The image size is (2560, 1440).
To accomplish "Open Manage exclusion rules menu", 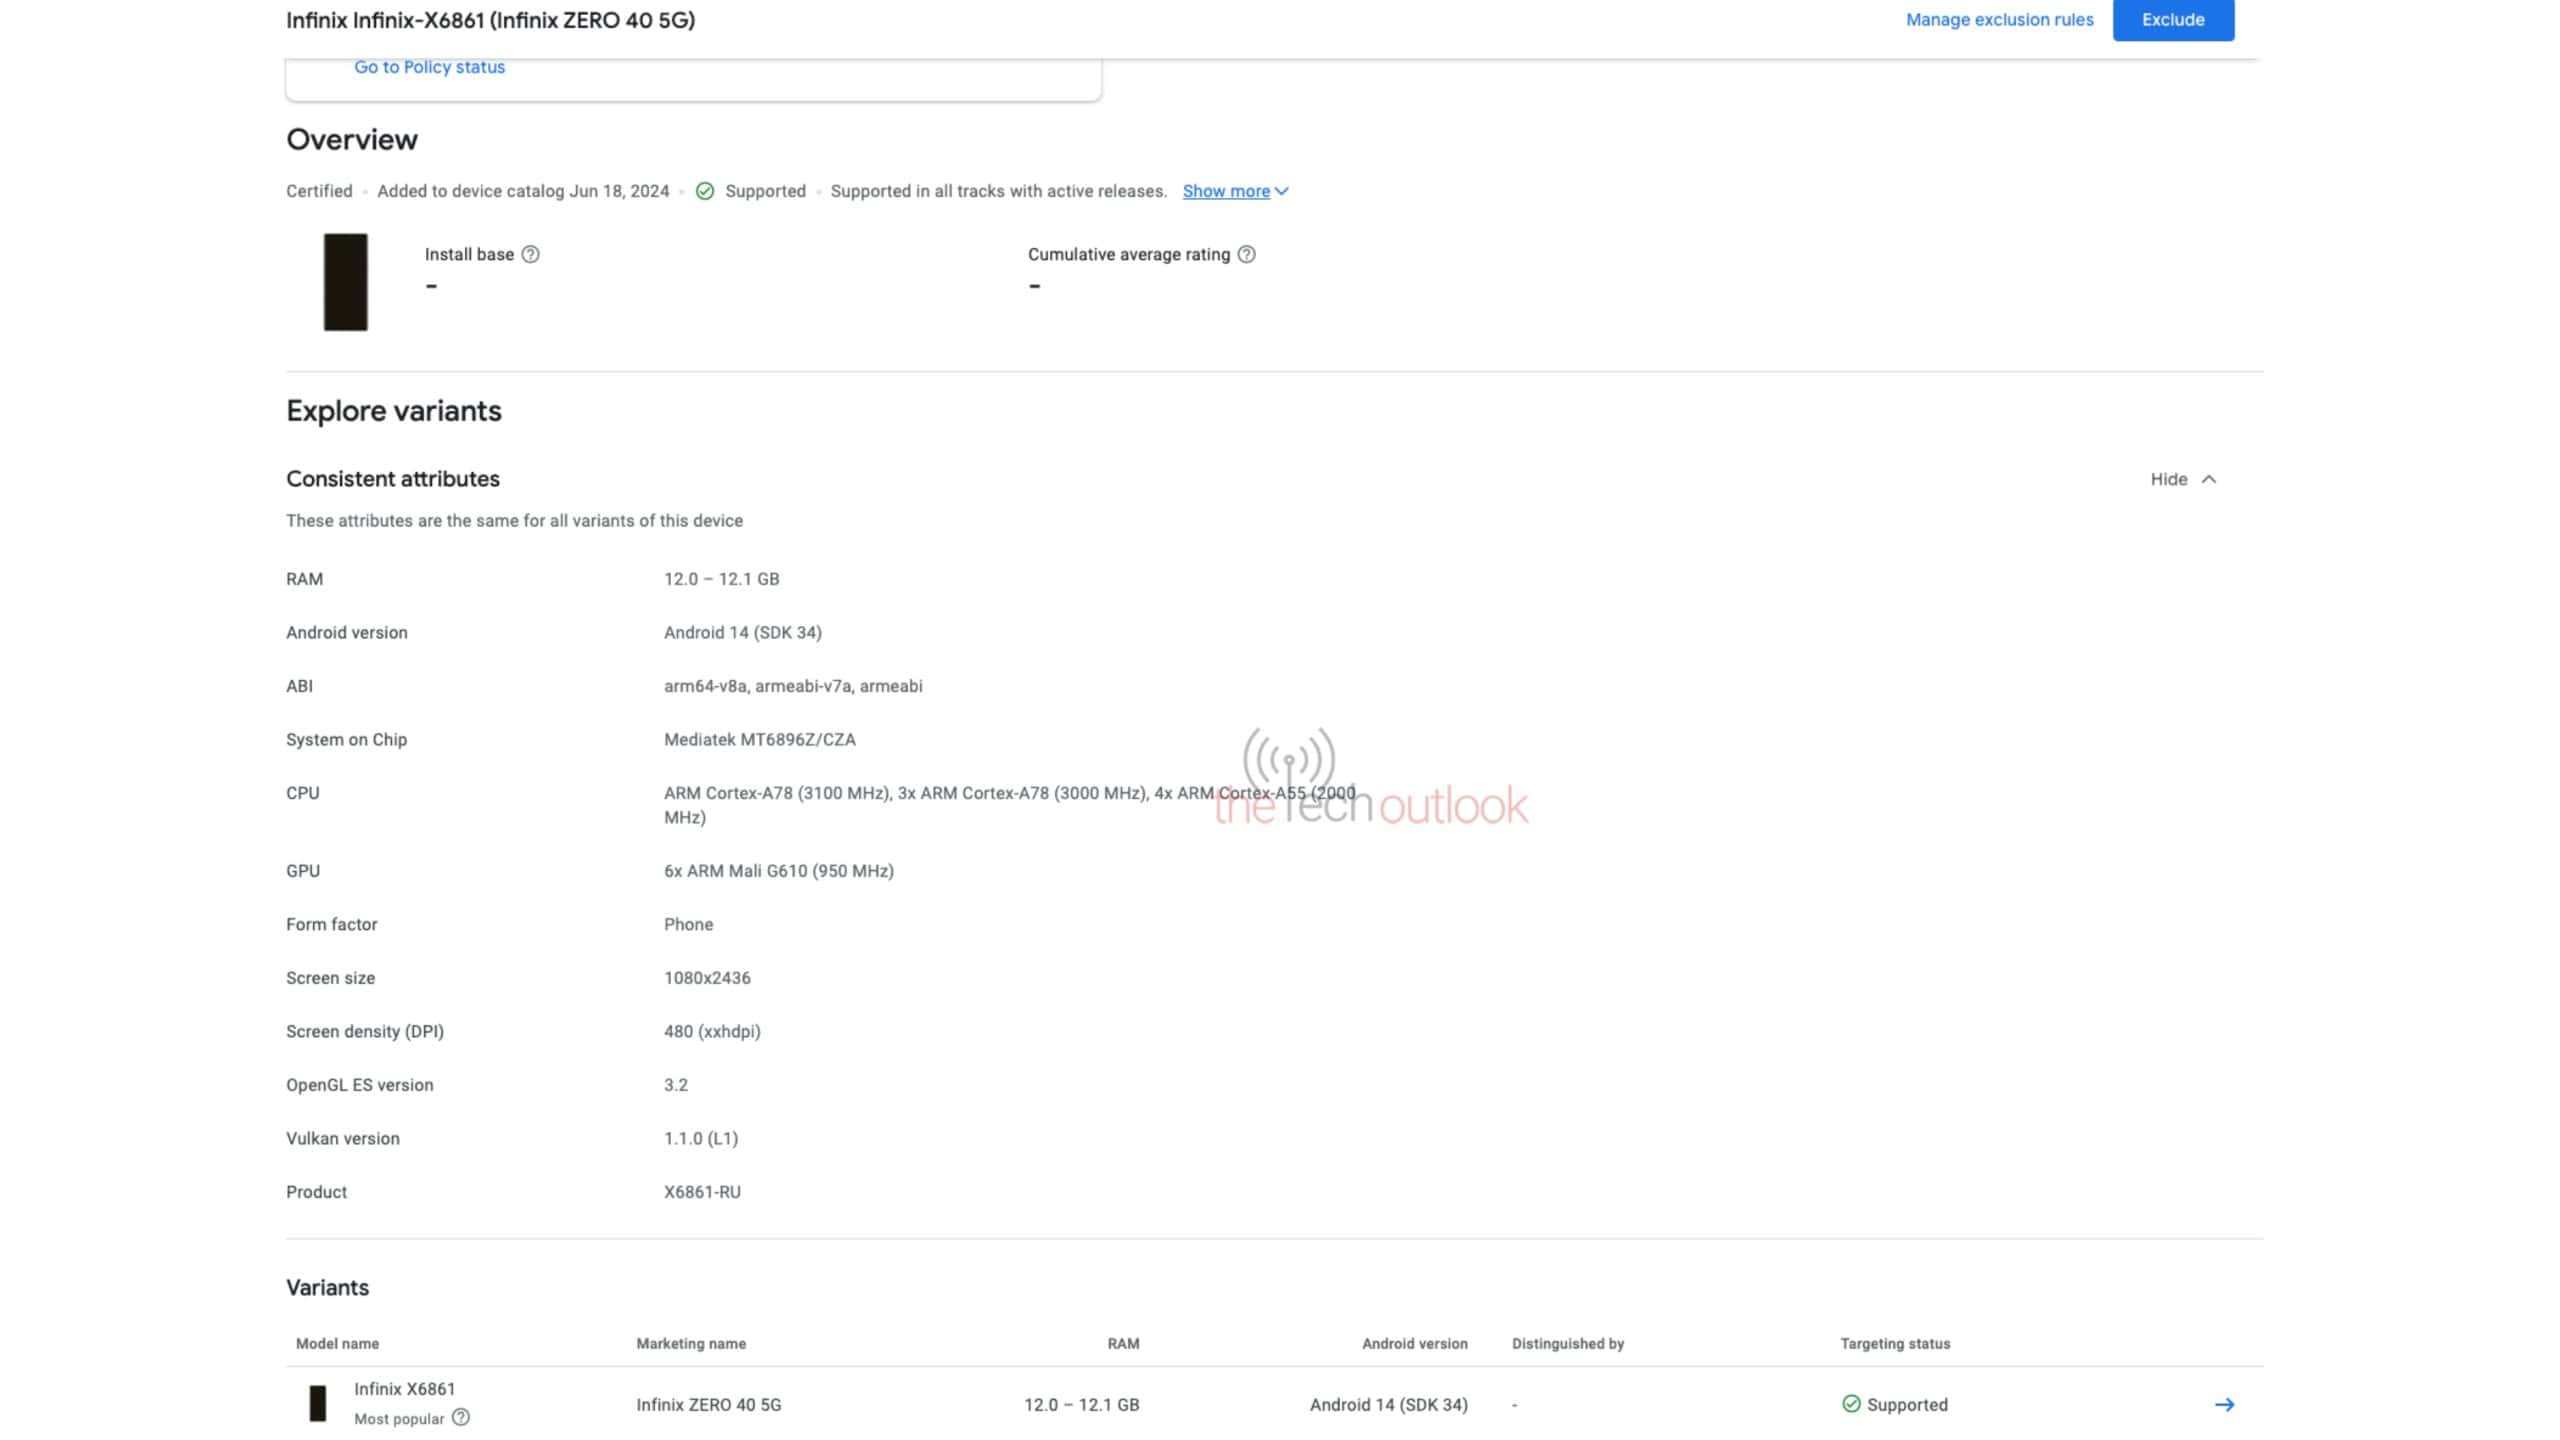I will (1999, 19).
